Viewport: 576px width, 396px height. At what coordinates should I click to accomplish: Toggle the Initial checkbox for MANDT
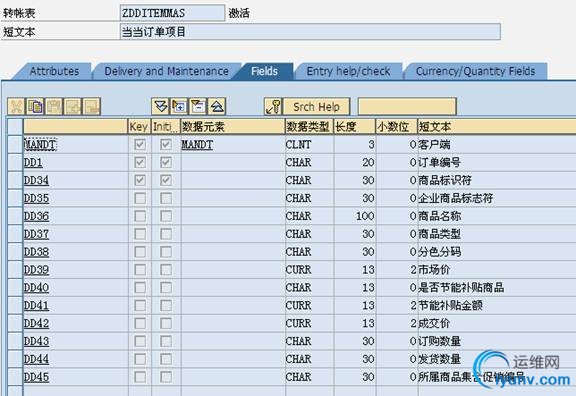pos(166,144)
